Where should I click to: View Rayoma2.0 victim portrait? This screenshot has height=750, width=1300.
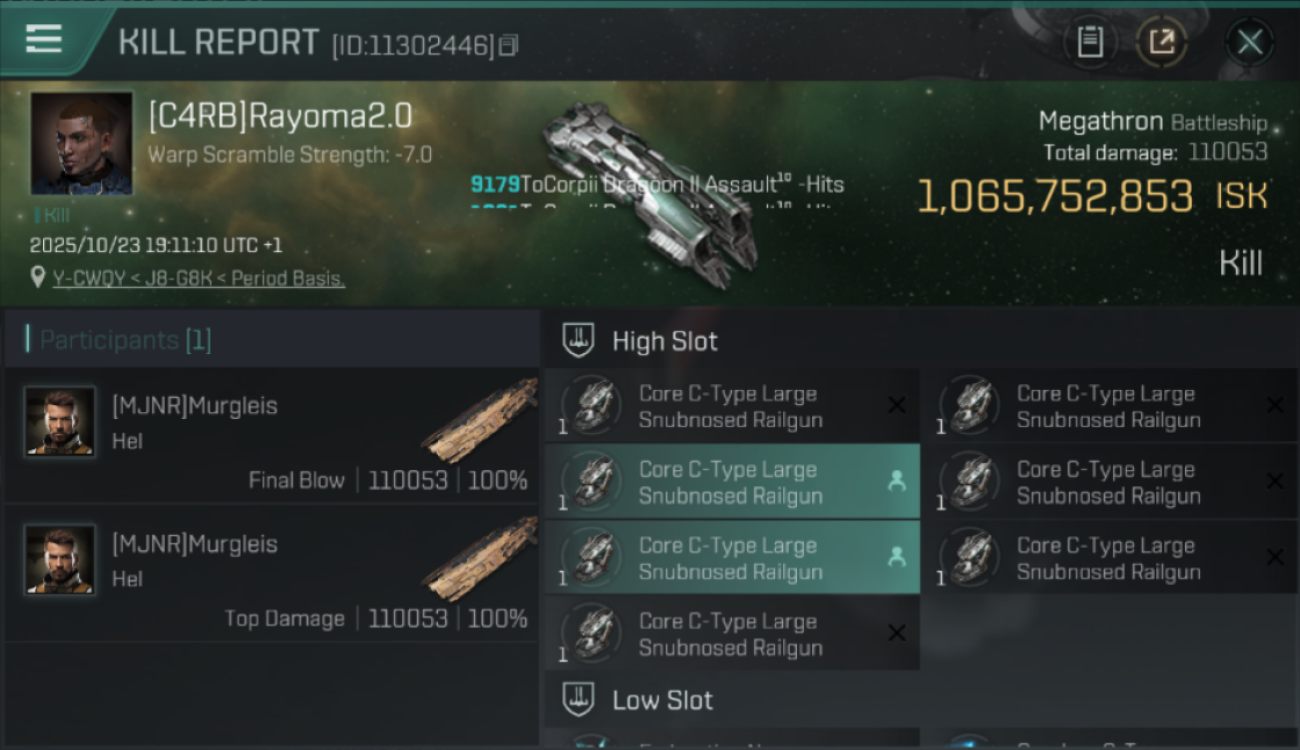pyautogui.click(x=81, y=143)
